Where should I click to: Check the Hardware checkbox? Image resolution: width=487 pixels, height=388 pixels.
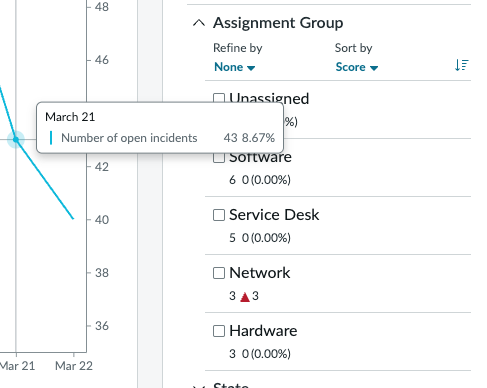219,331
